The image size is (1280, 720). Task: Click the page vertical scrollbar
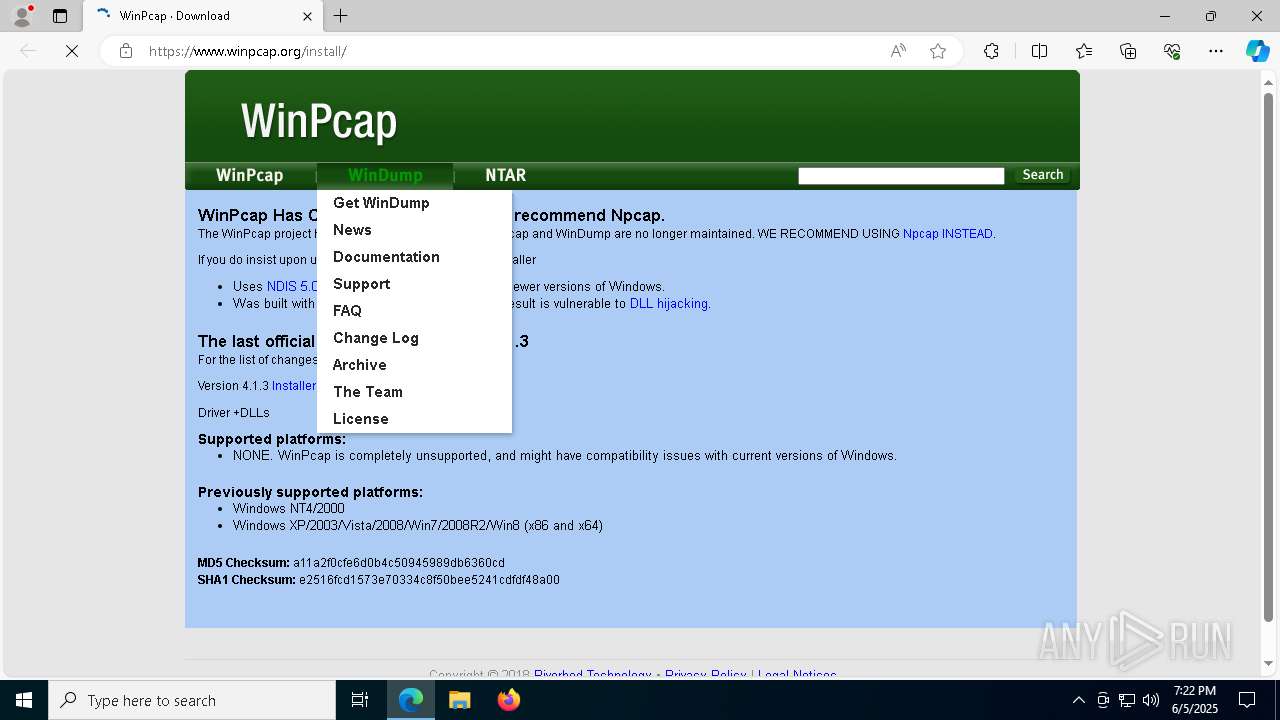pyautogui.click(x=1269, y=357)
